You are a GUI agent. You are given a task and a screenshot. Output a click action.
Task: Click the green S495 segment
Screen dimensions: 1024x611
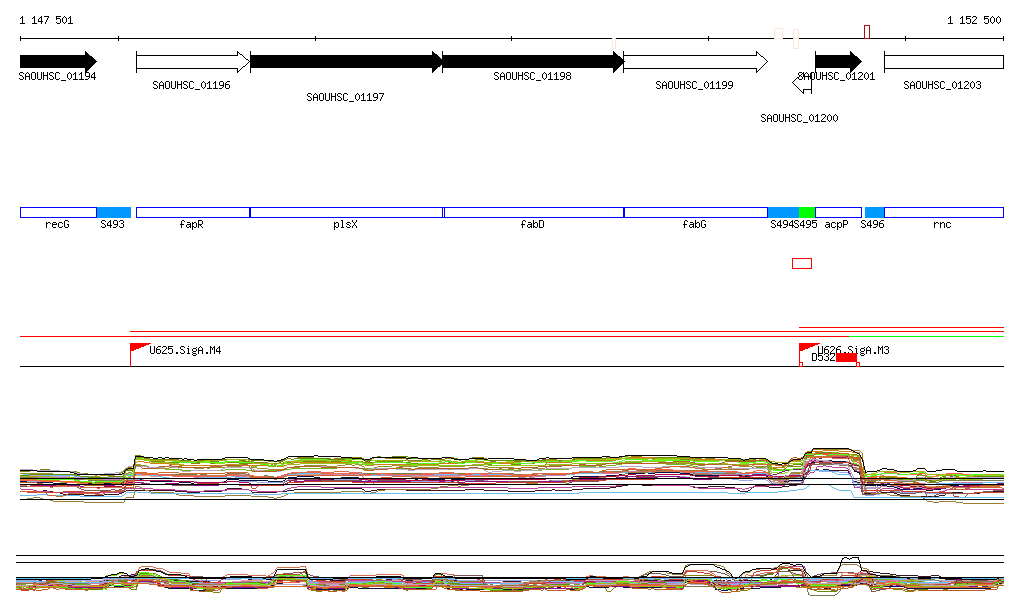[807, 212]
